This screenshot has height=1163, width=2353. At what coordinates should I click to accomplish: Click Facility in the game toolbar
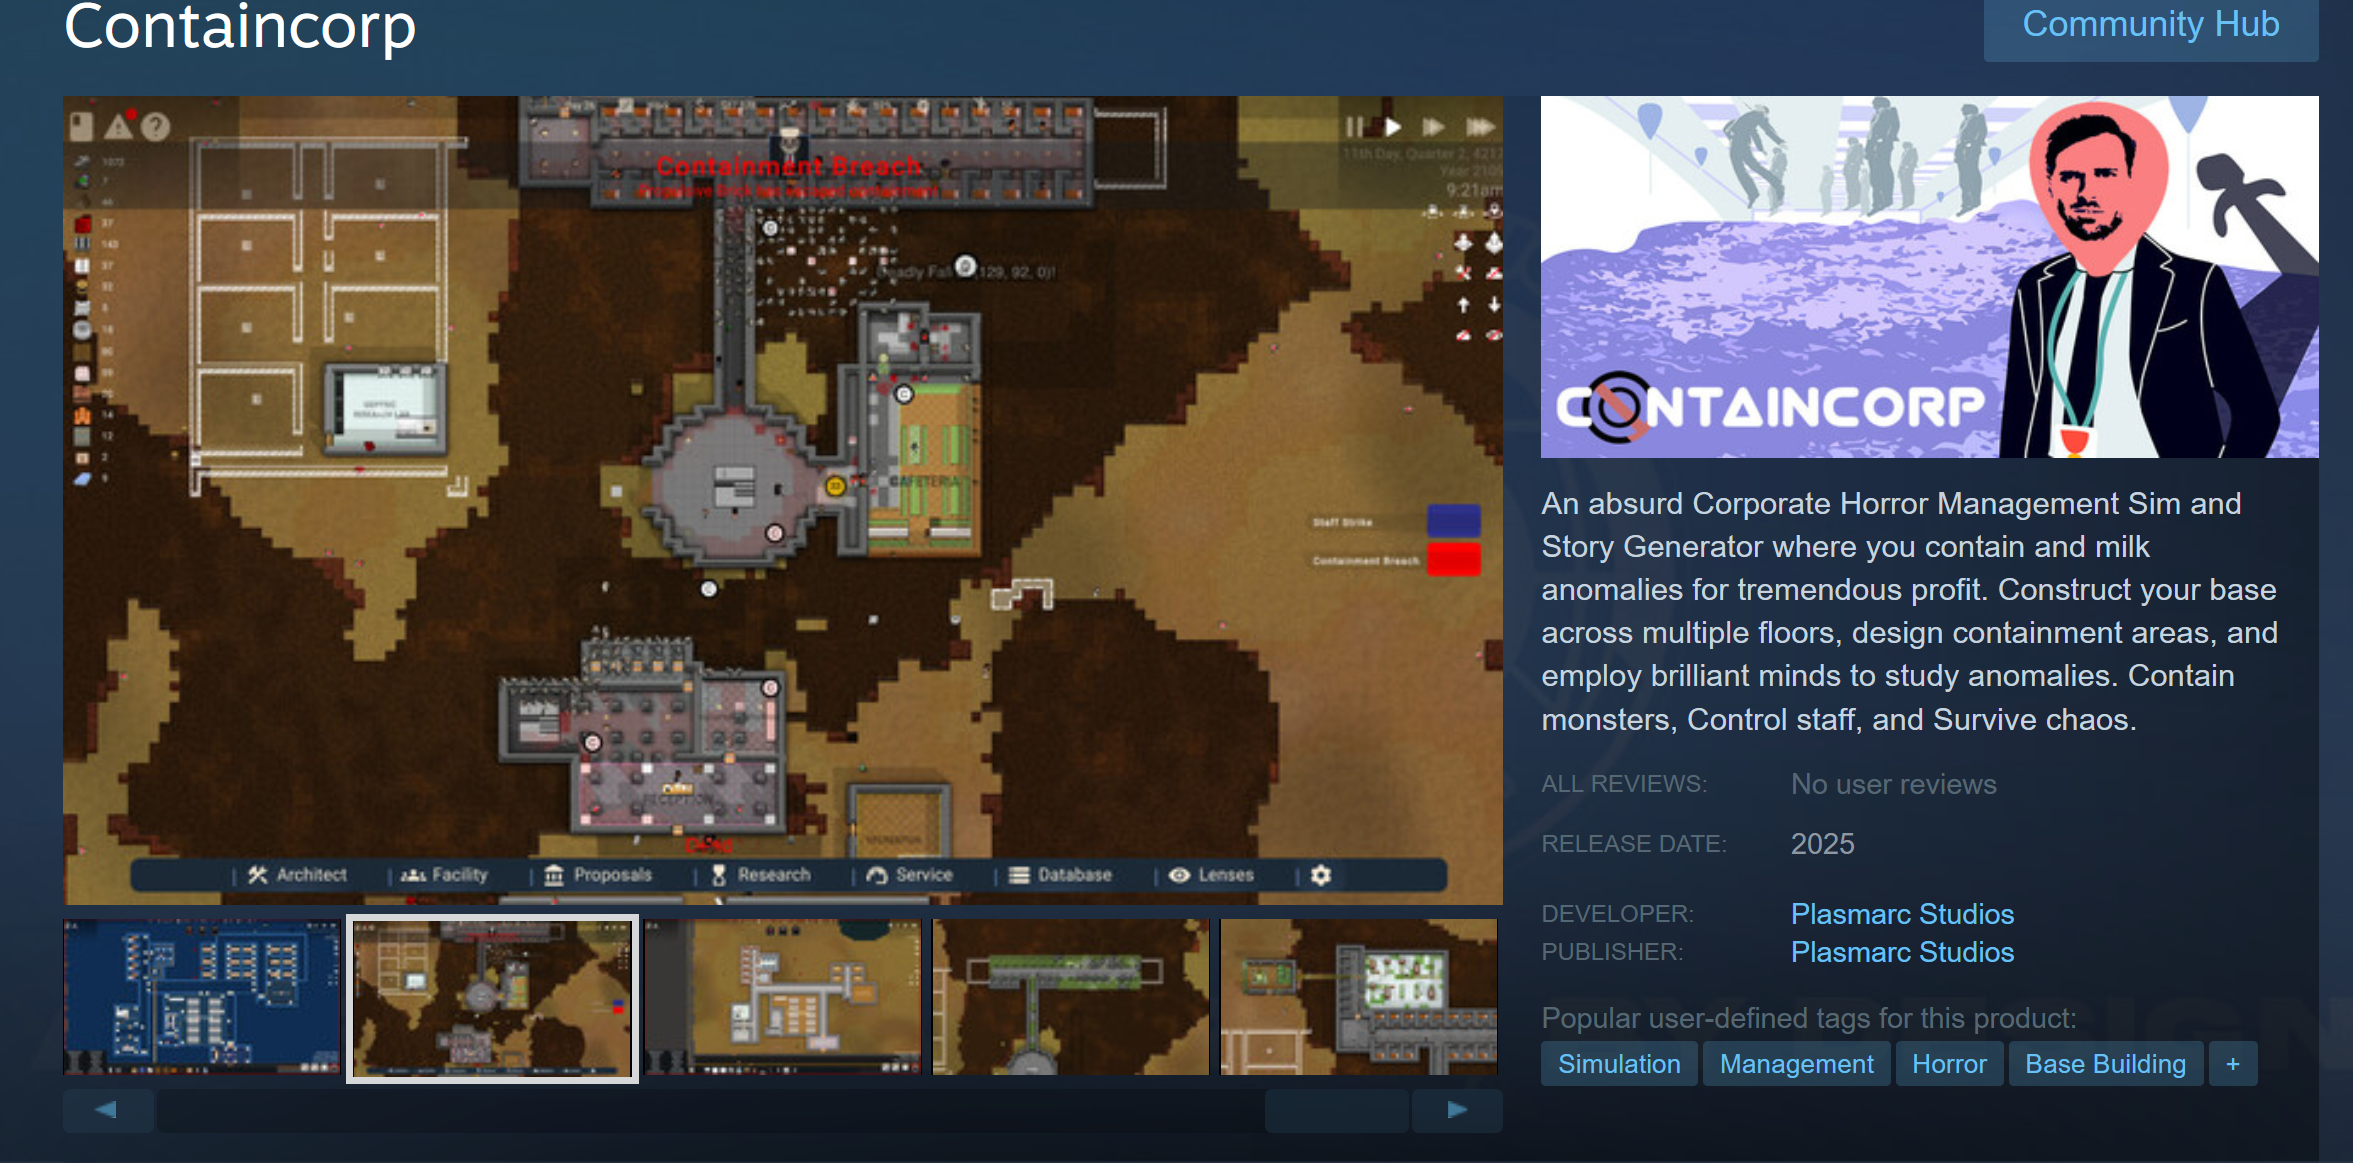[444, 875]
